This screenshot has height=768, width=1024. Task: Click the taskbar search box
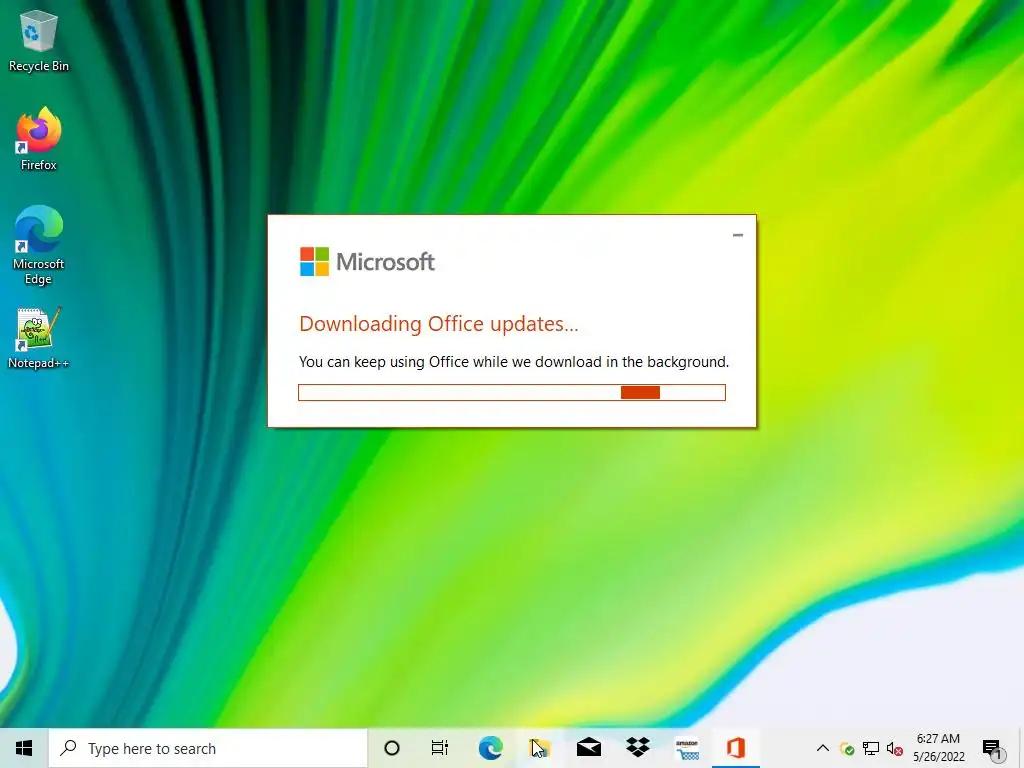208,748
